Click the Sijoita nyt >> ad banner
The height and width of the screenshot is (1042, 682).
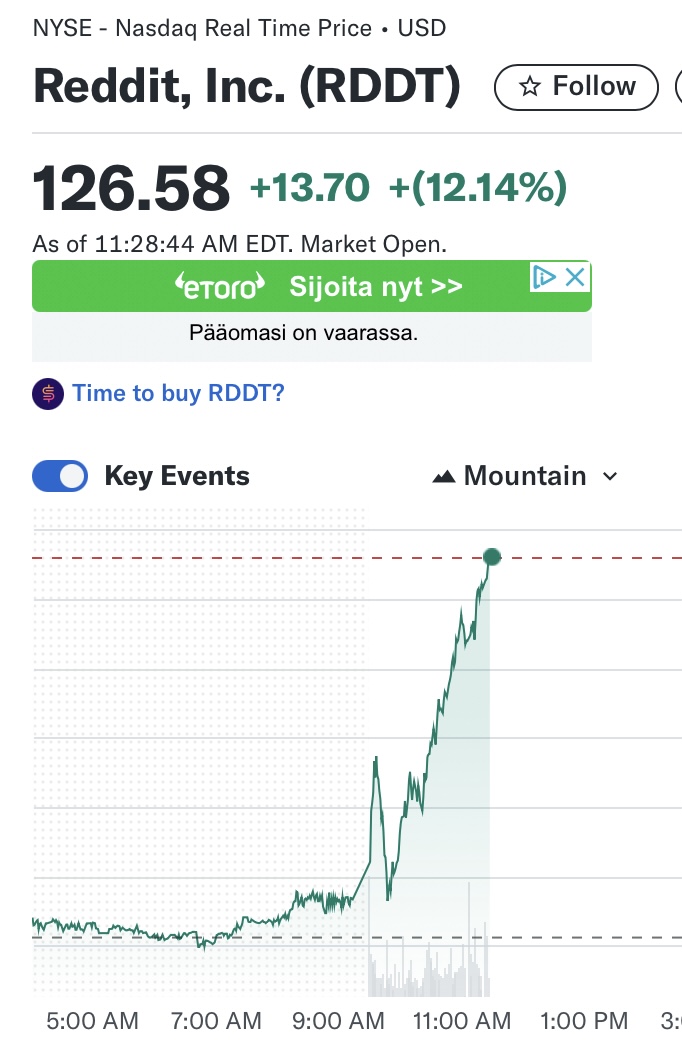click(312, 286)
